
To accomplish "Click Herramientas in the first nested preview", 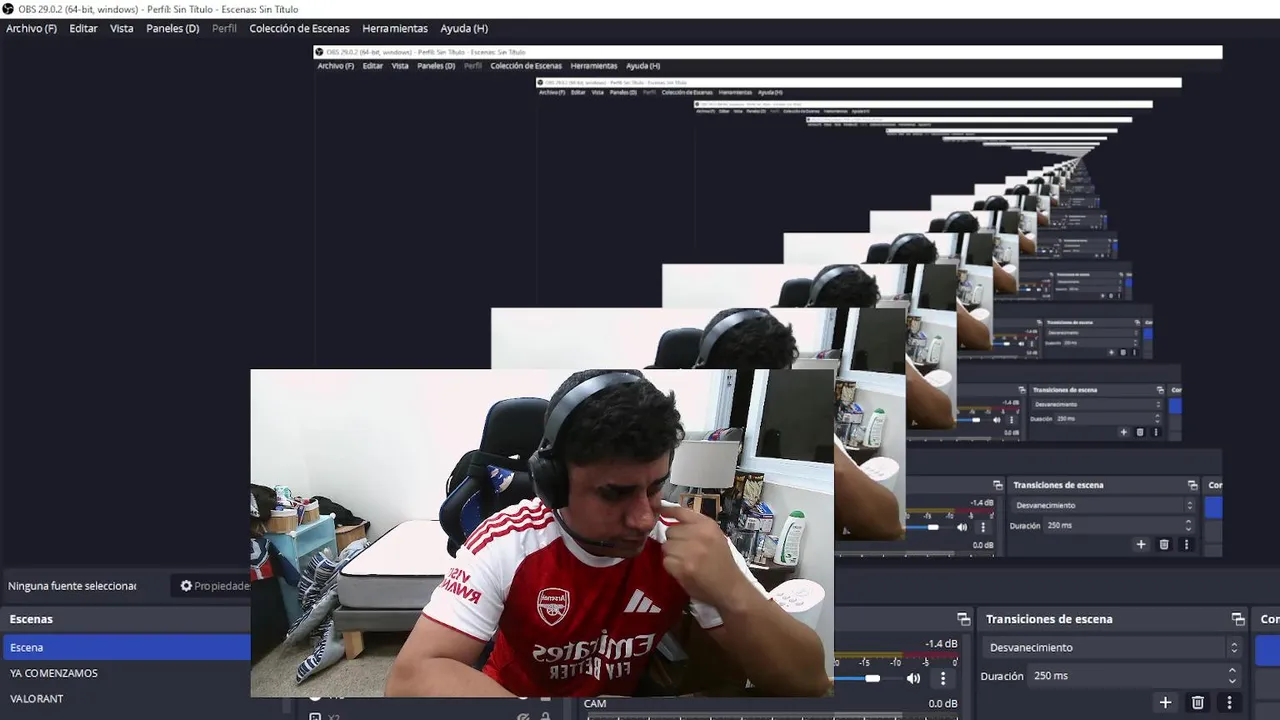I will click(593, 66).
